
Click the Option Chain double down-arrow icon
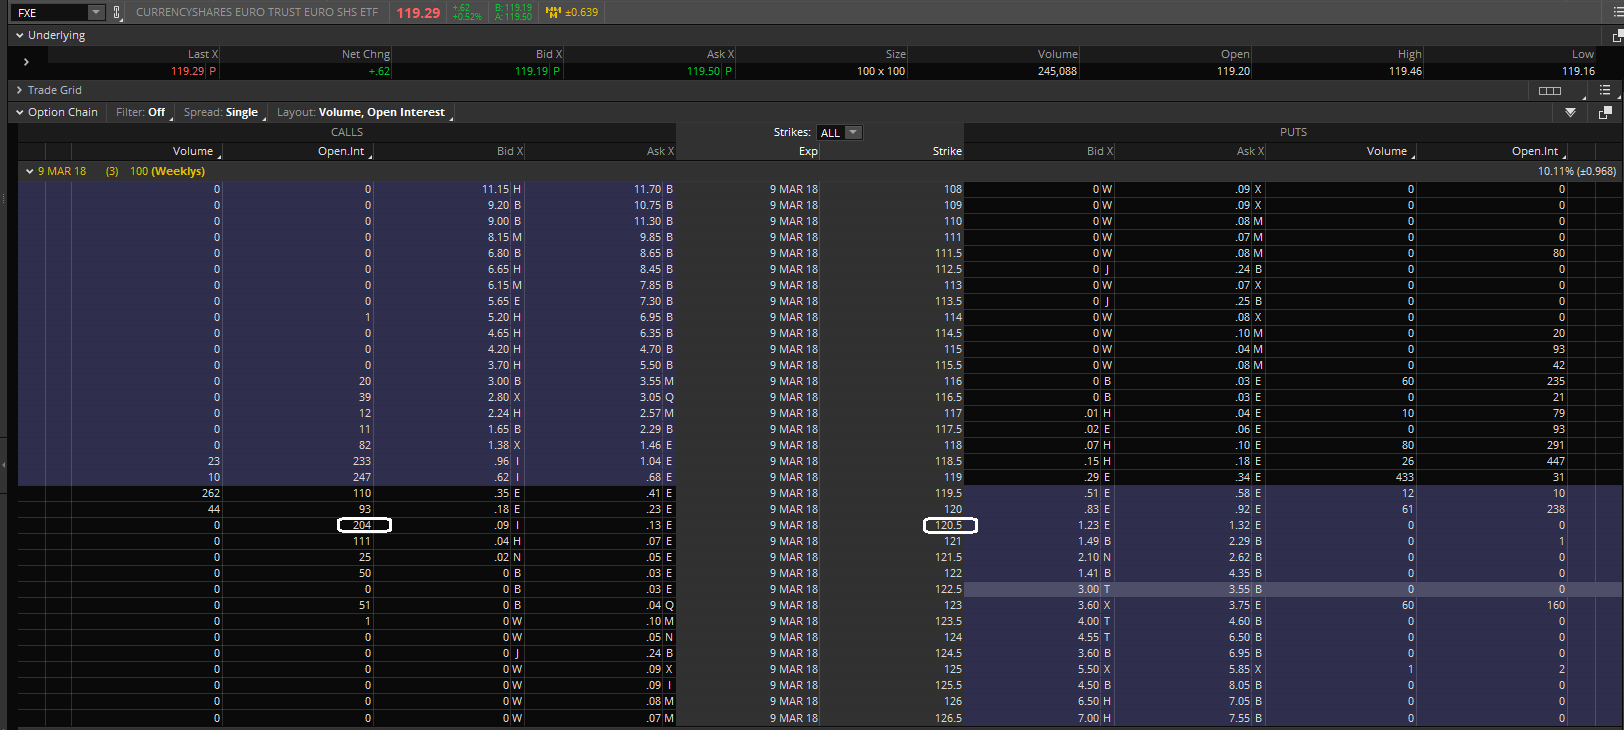pyautogui.click(x=1570, y=113)
